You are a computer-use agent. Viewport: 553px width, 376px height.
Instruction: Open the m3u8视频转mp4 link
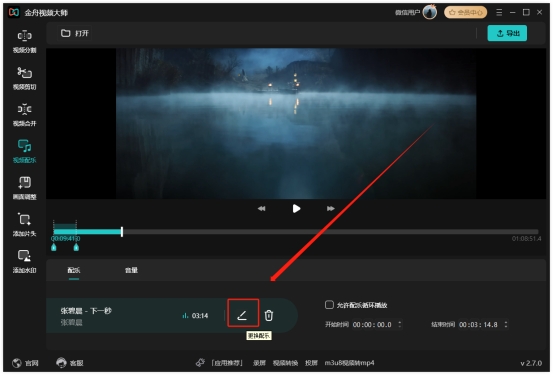[x=350, y=363]
